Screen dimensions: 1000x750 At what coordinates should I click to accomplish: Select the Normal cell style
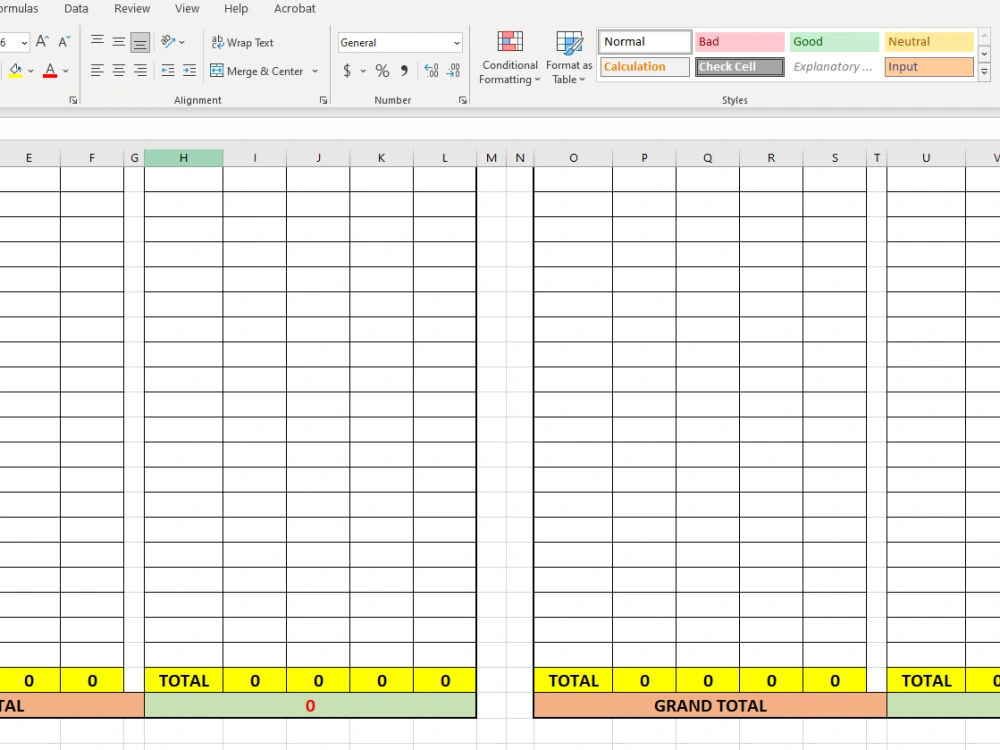point(645,41)
